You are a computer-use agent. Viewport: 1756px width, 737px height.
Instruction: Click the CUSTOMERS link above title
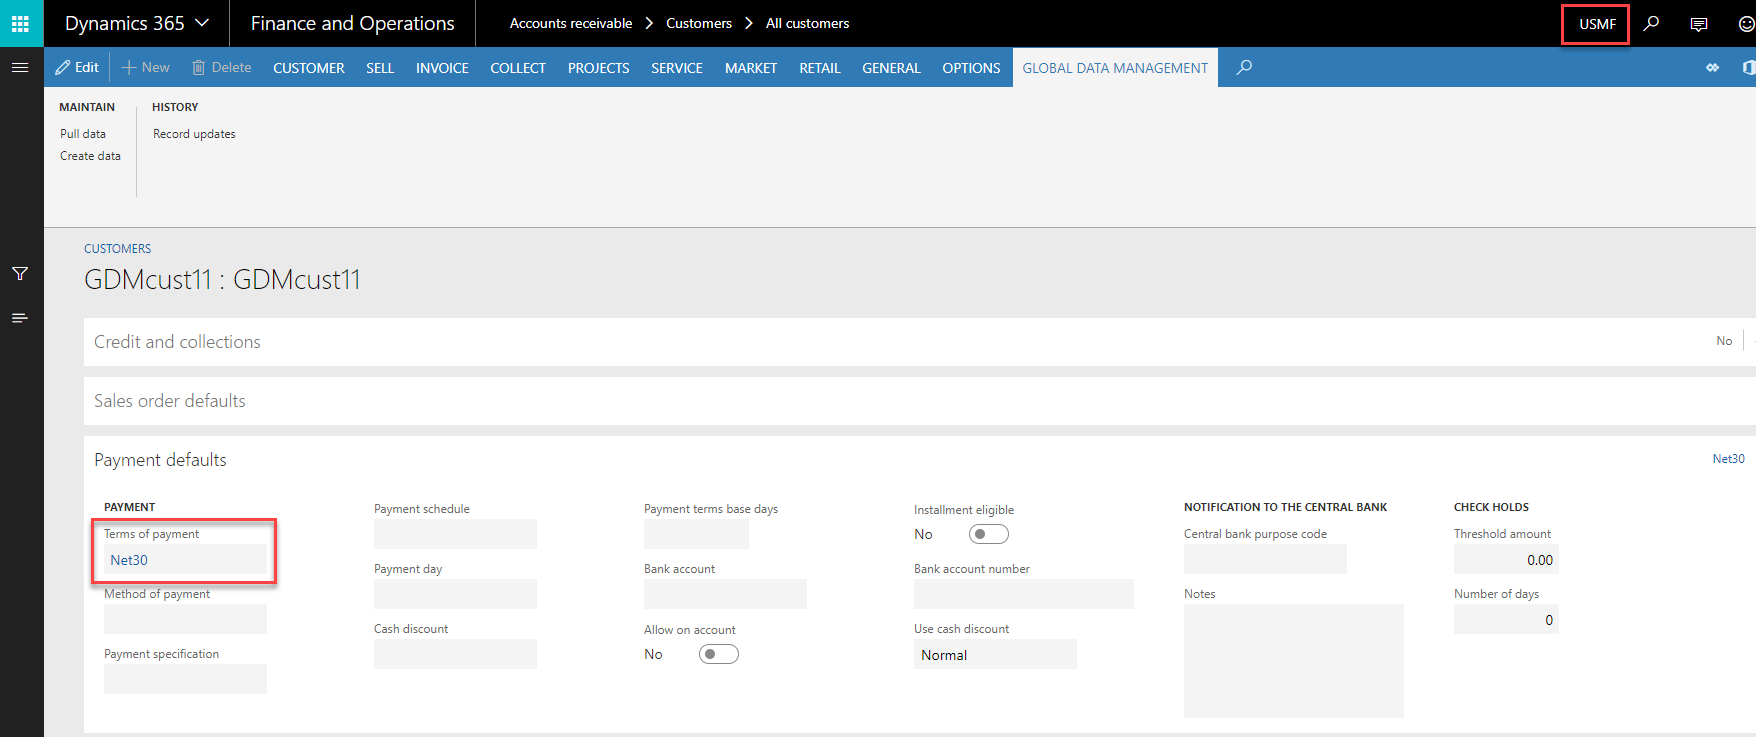[118, 249]
